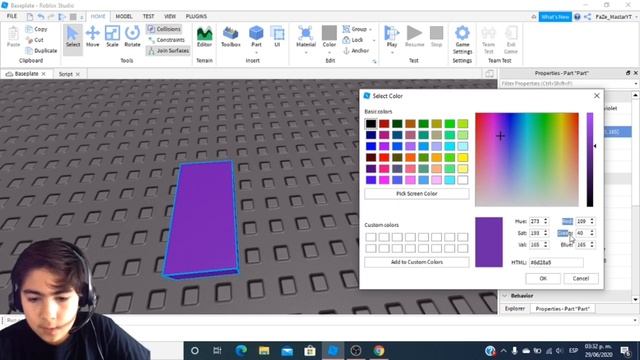The image size is (640, 360).
Task: Undo the last action
Action: (41, 17)
